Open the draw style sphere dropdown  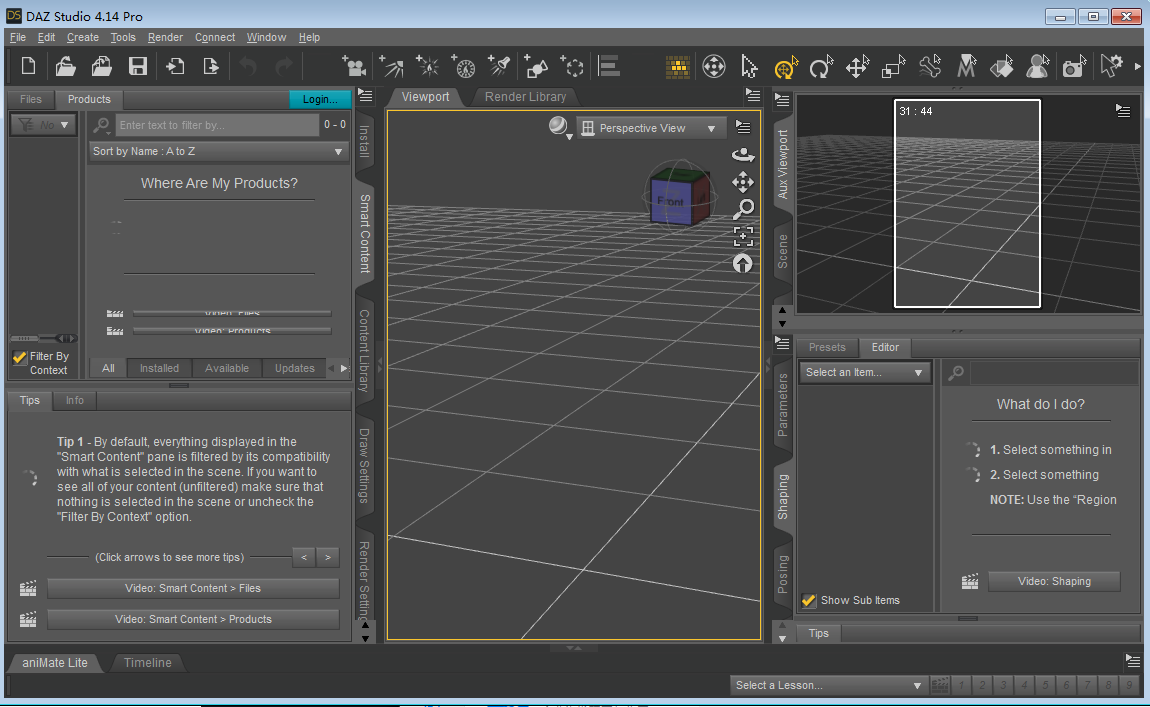560,127
